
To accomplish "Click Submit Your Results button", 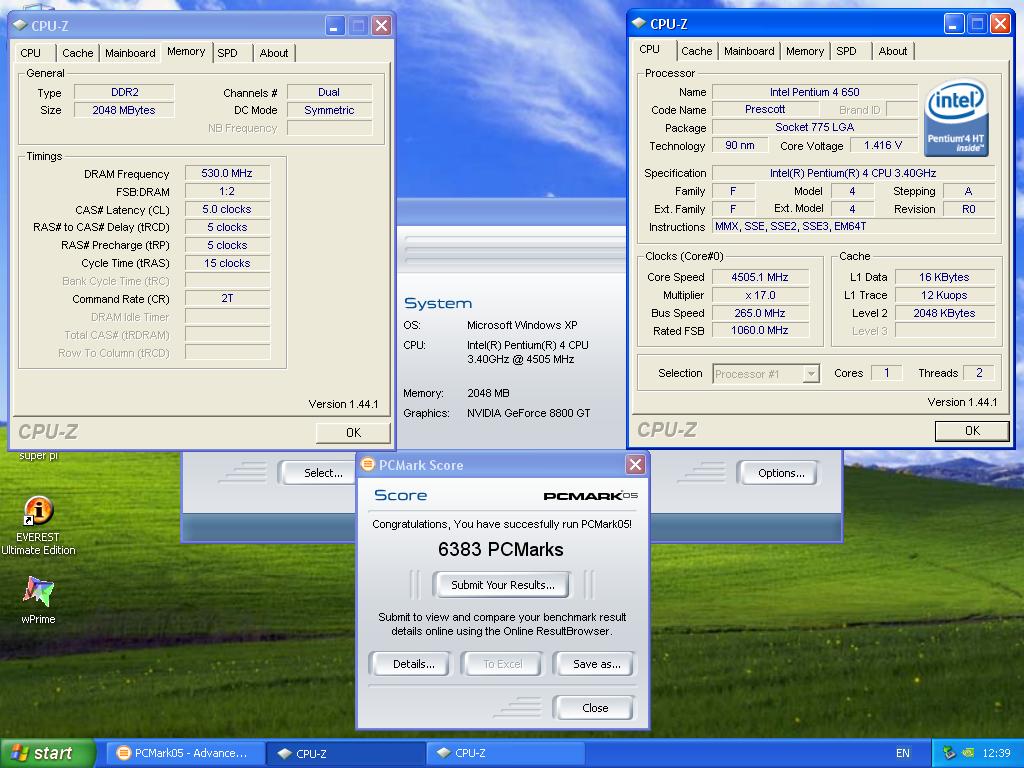I will click(502, 584).
